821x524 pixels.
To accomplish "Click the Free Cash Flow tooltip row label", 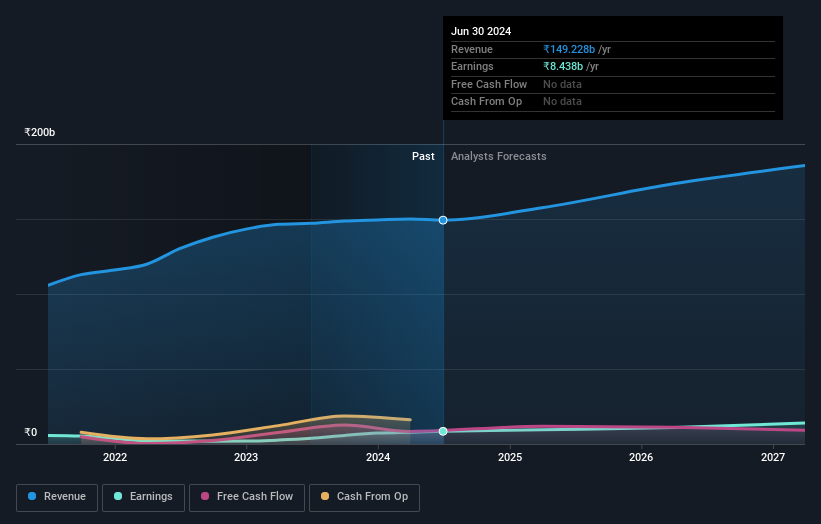I will [489, 84].
